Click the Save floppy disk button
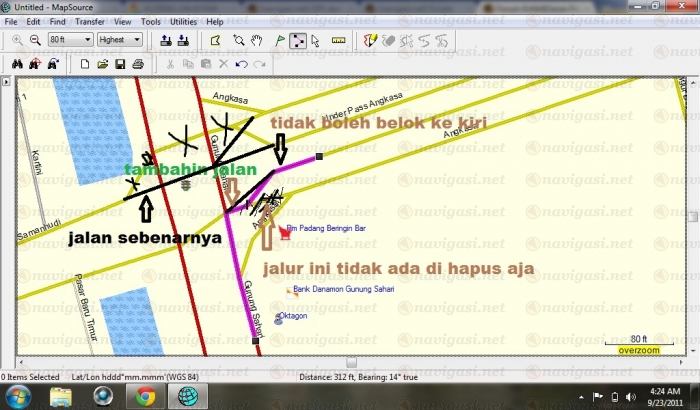 point(120,65)
